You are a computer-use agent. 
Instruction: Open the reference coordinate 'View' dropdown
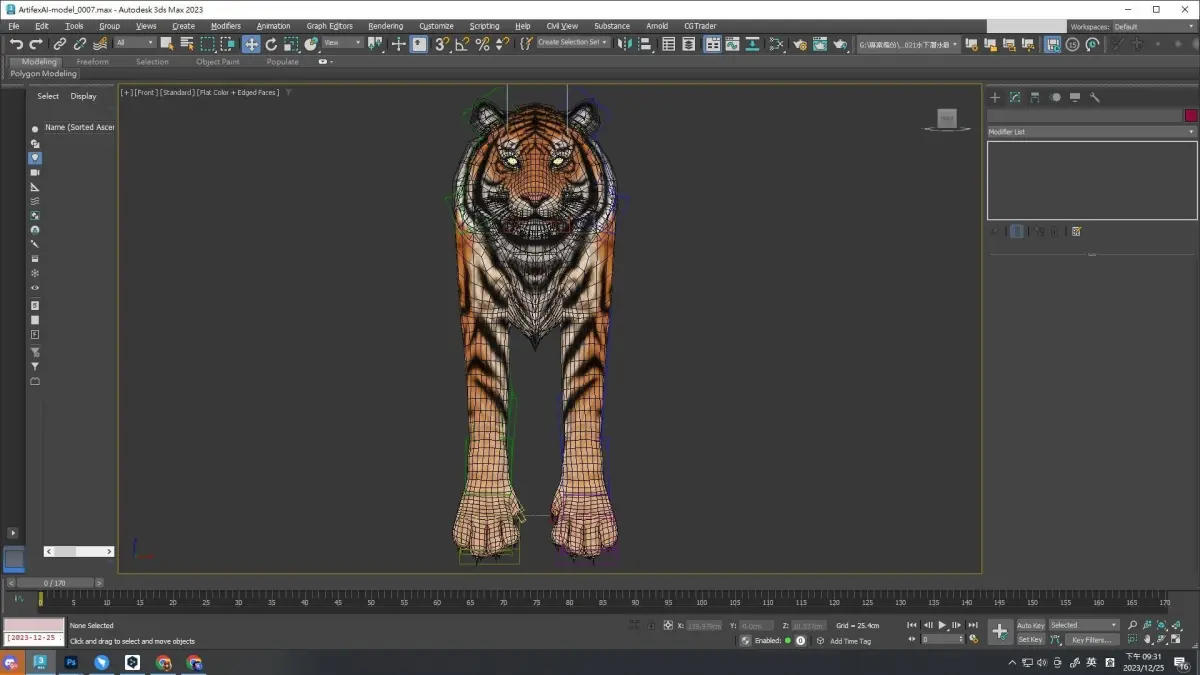(342, 43)
